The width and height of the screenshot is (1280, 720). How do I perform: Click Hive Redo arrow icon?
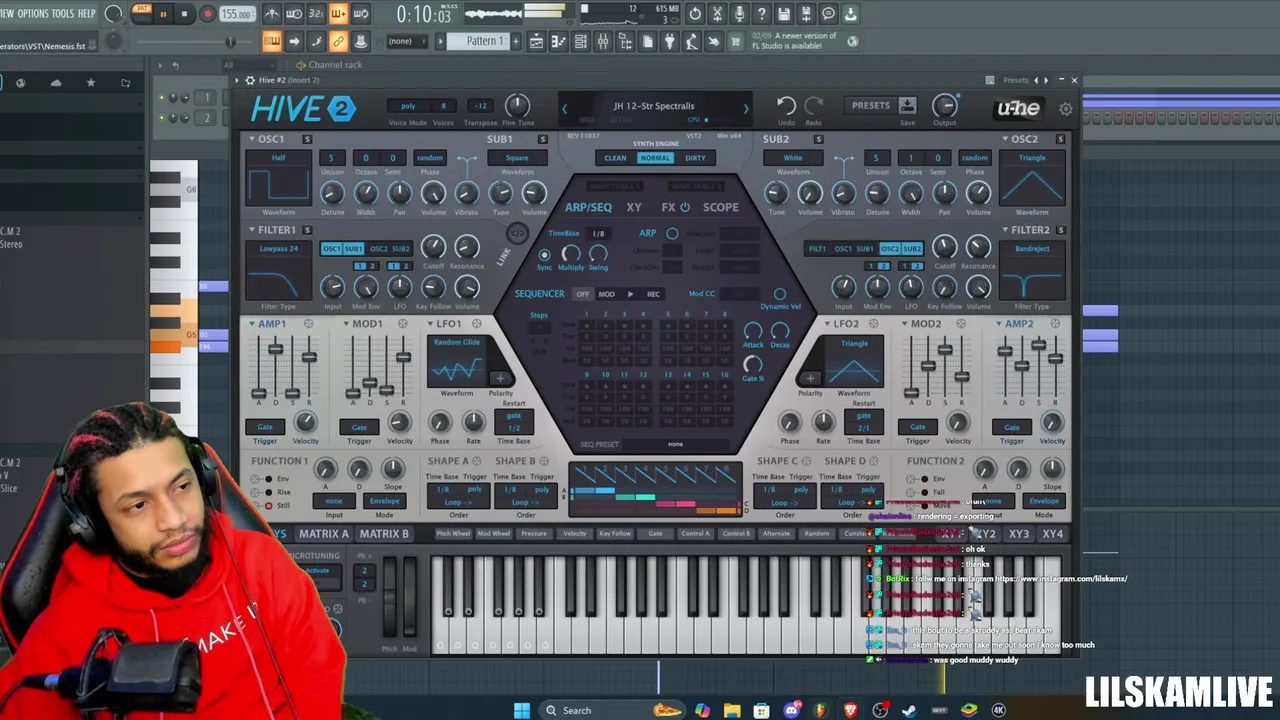[814, 105]
